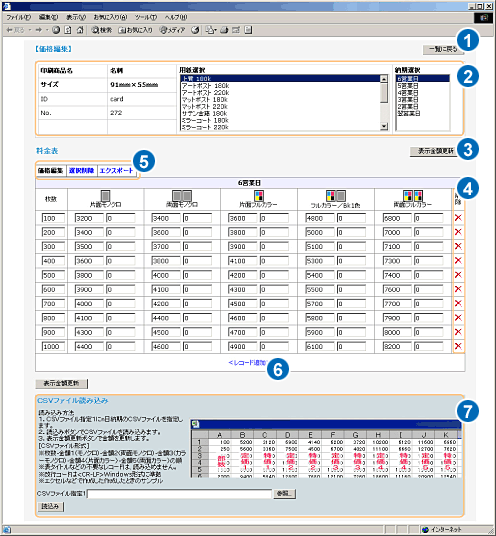
Task: Open the お気に入り menu in menu bar
Action: (110, 17)
